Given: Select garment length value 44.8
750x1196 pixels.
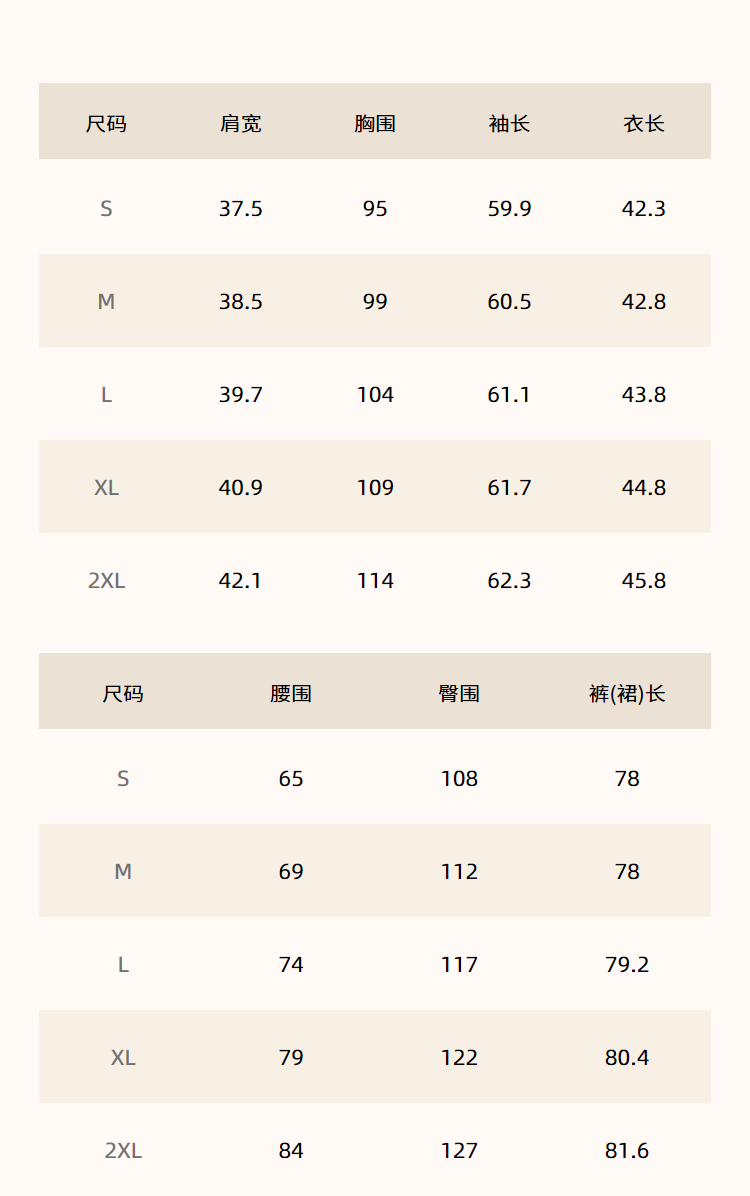Looking at the screenshot, I should tap(643, 488).
